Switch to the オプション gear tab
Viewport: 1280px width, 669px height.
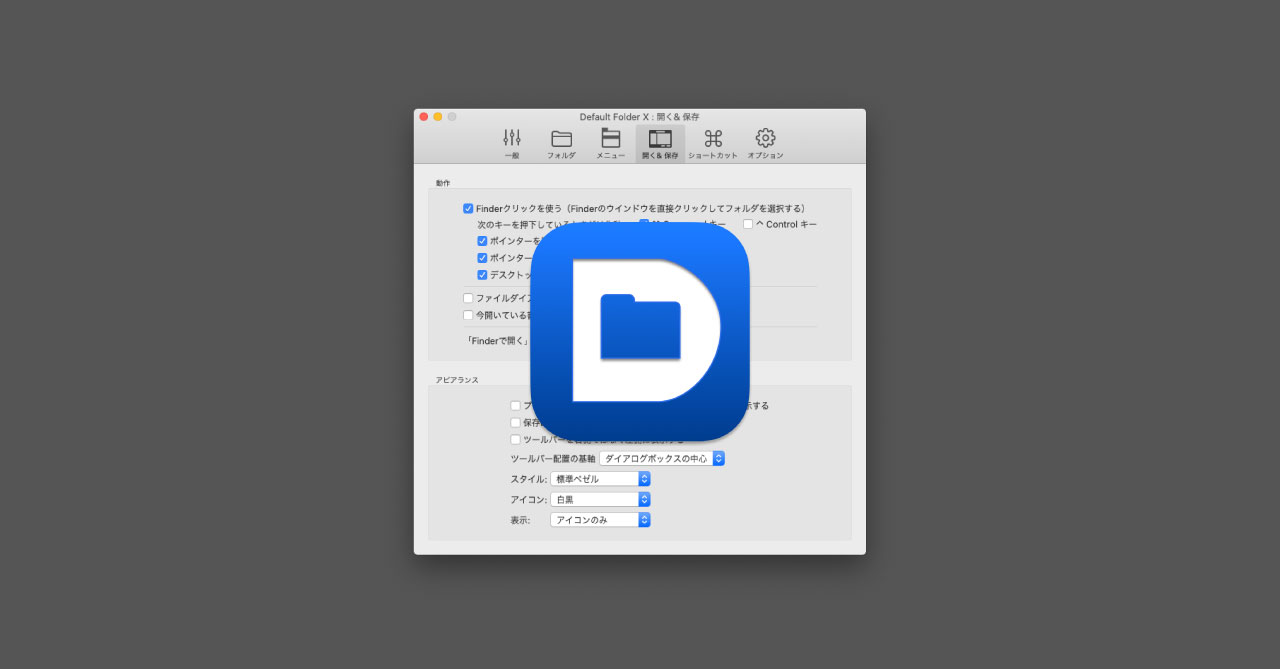(765, 142)
